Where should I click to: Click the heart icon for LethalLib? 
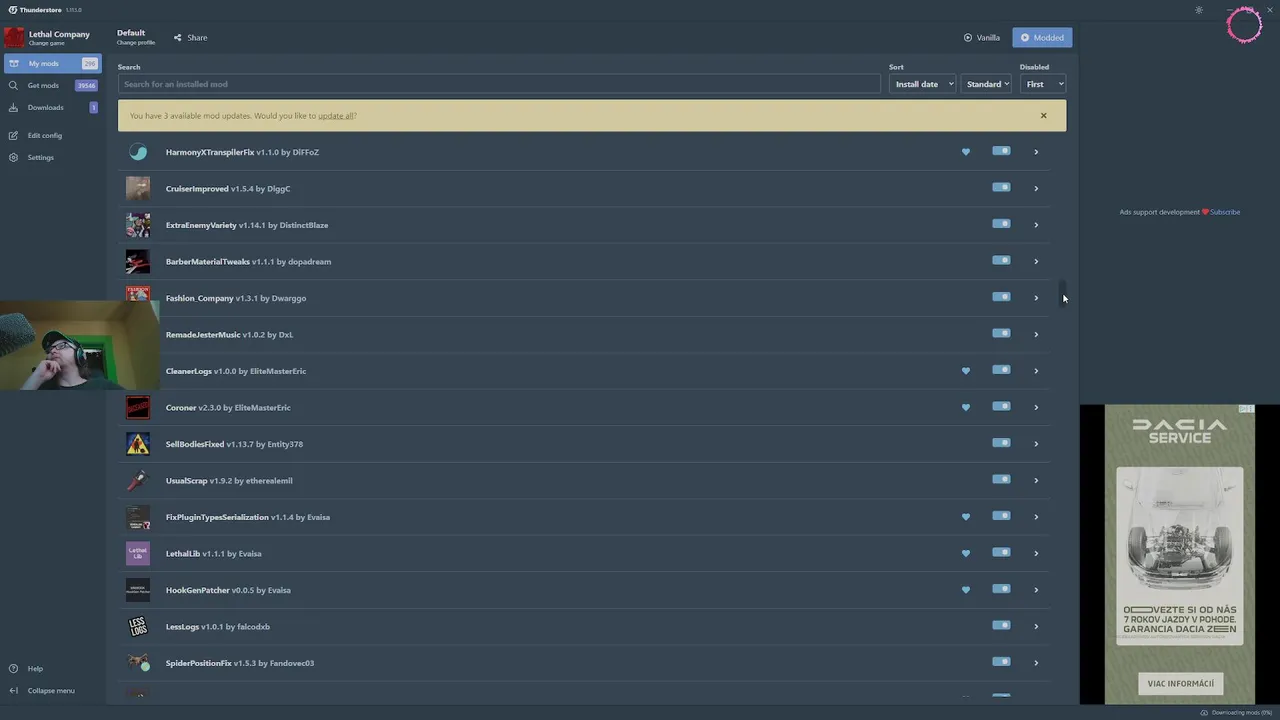pyautogui.click(x=965, y=553)
